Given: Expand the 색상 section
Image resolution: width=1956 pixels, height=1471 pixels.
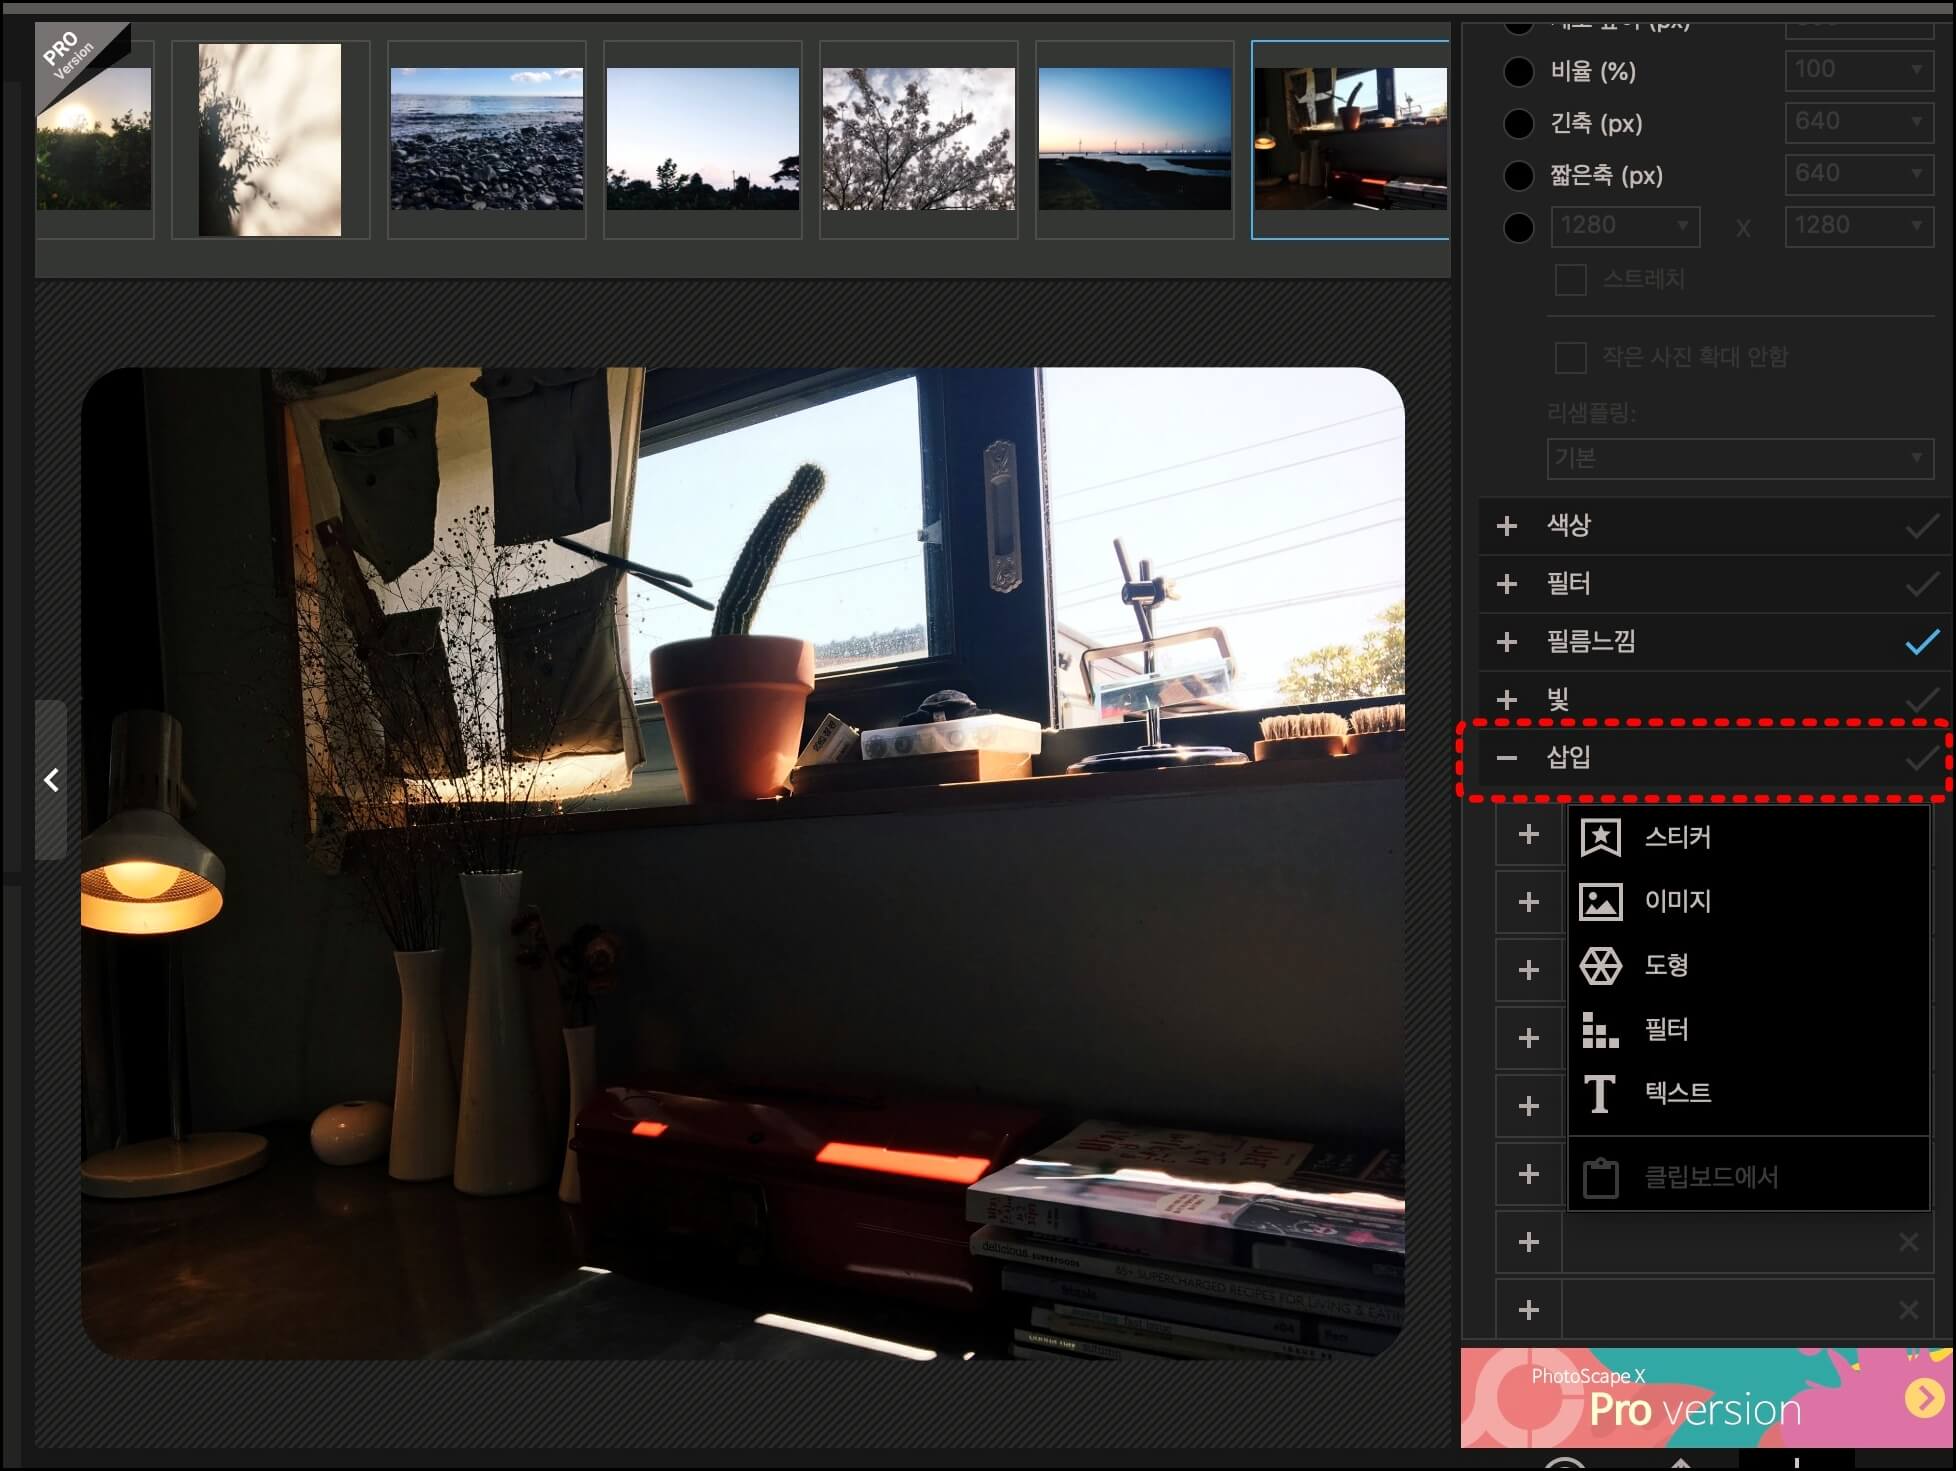Looking at the screenshot, I should [1507, 526].
